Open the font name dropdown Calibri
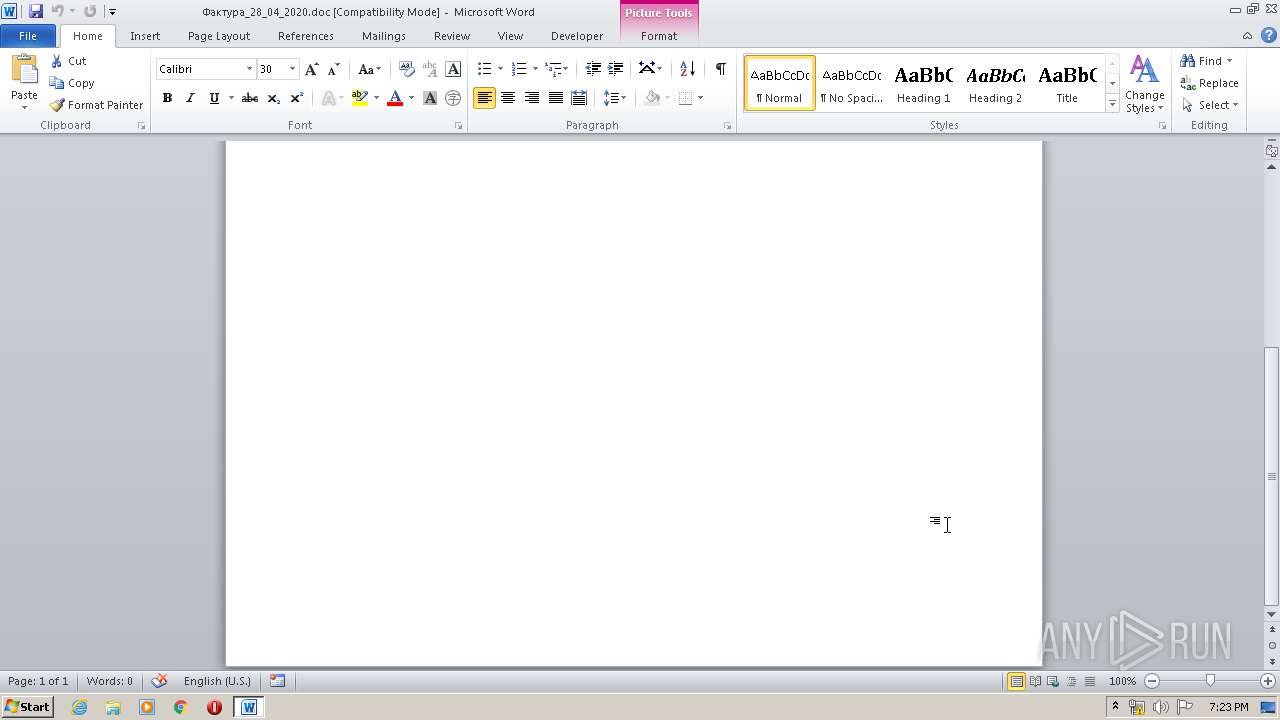The height and width of the screenshot is (720, 1280). coord(249,69)
